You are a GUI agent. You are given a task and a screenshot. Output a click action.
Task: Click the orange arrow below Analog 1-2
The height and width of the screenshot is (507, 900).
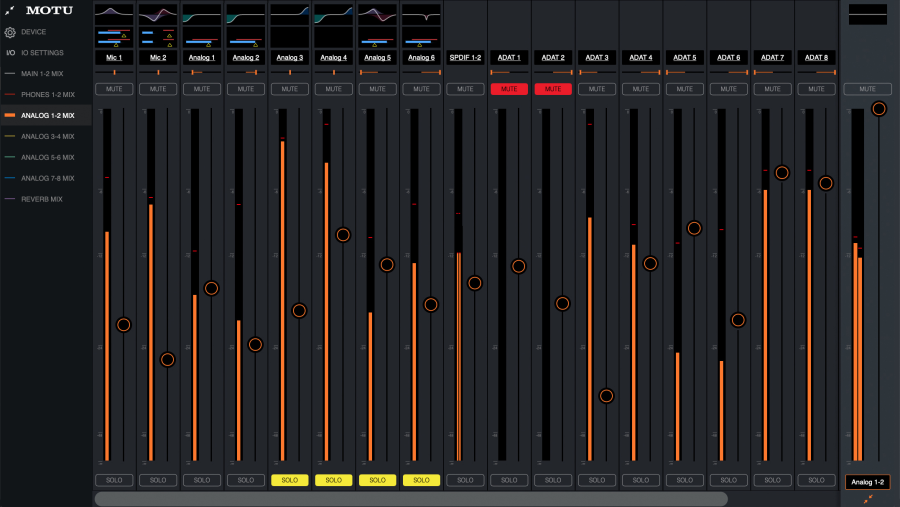click(868, 500)
